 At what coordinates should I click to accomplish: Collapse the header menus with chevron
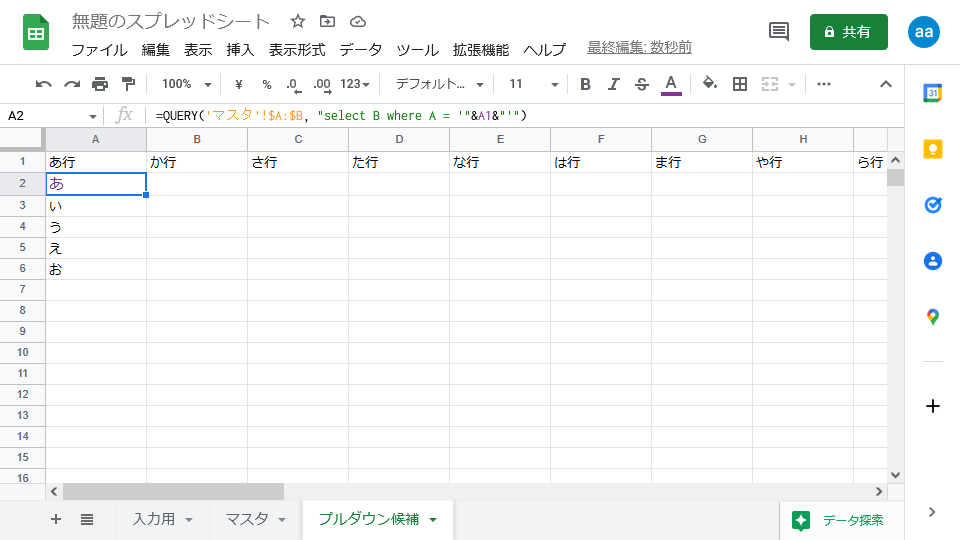click(x=885, y=84)
